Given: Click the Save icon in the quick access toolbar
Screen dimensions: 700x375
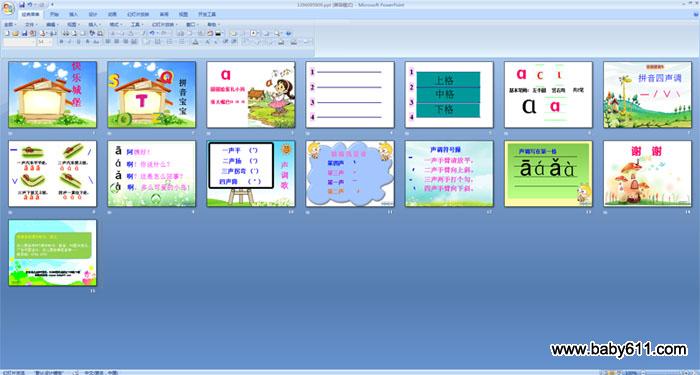Looking at the screenshot, I should click(x=22, y=4).
